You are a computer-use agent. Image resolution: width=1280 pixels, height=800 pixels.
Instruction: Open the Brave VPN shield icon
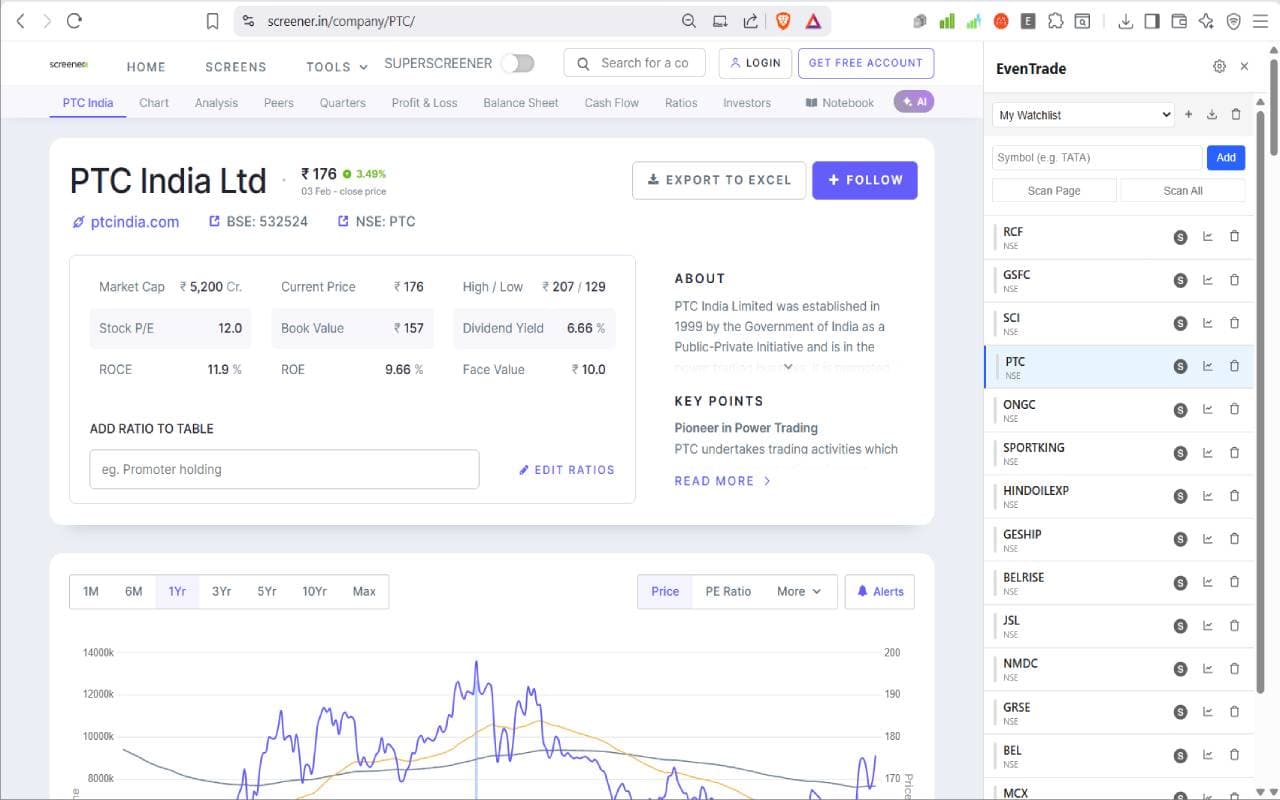coord(1233,21)
